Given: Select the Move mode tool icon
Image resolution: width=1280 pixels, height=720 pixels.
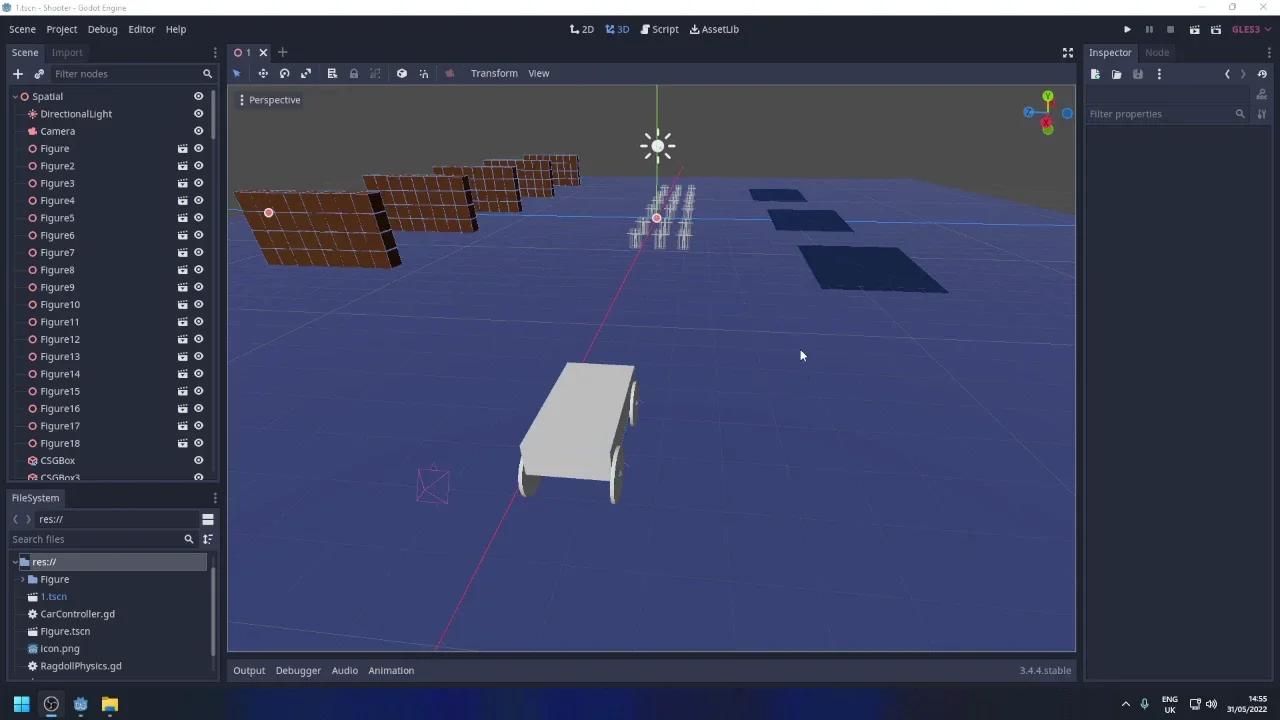Looking at the screenshot, I should coord(263,73).
